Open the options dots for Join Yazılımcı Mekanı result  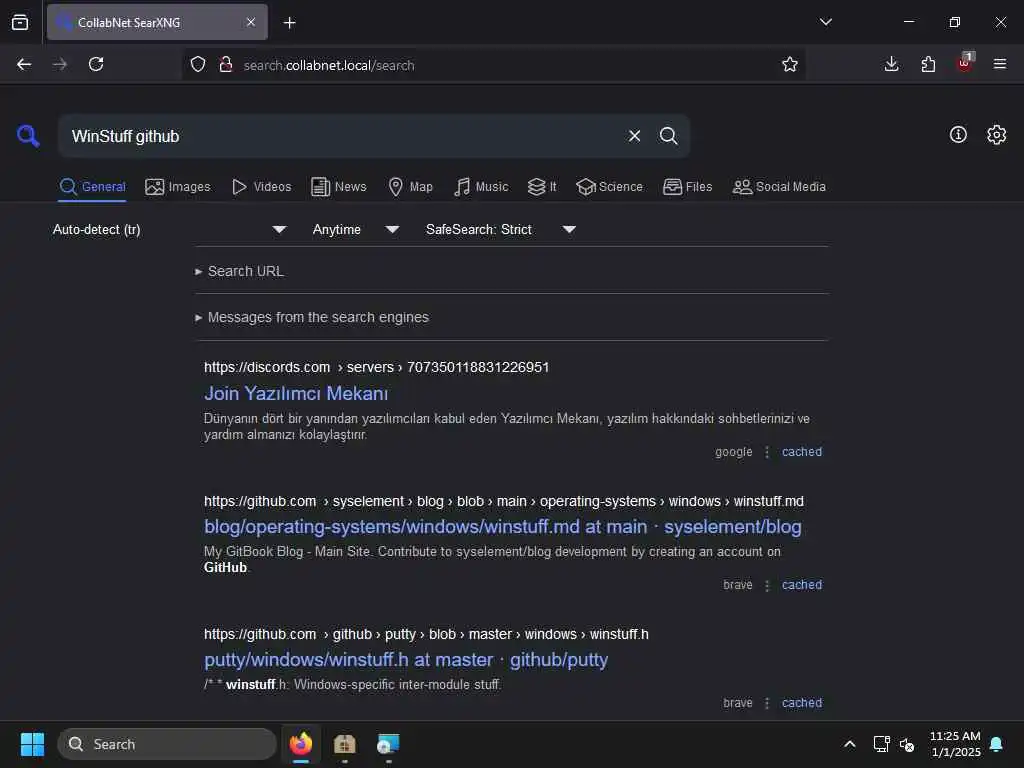point(767,452)
